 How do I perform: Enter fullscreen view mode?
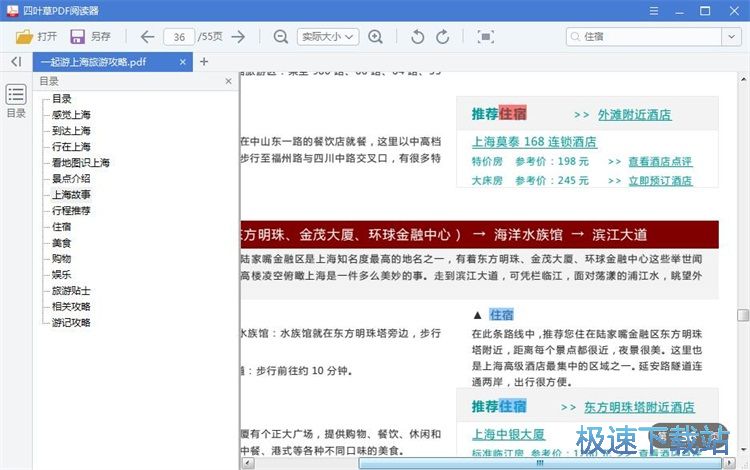coord(485,37)
